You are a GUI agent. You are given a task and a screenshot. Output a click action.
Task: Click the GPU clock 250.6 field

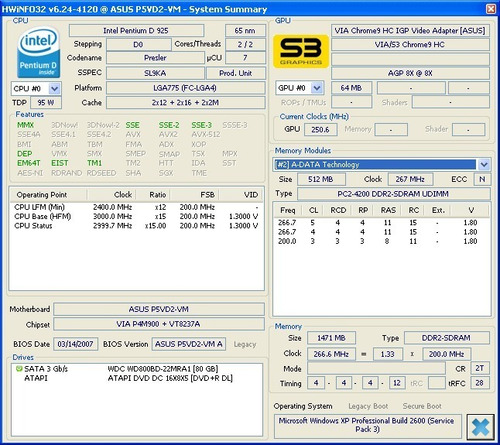(320, 129)
